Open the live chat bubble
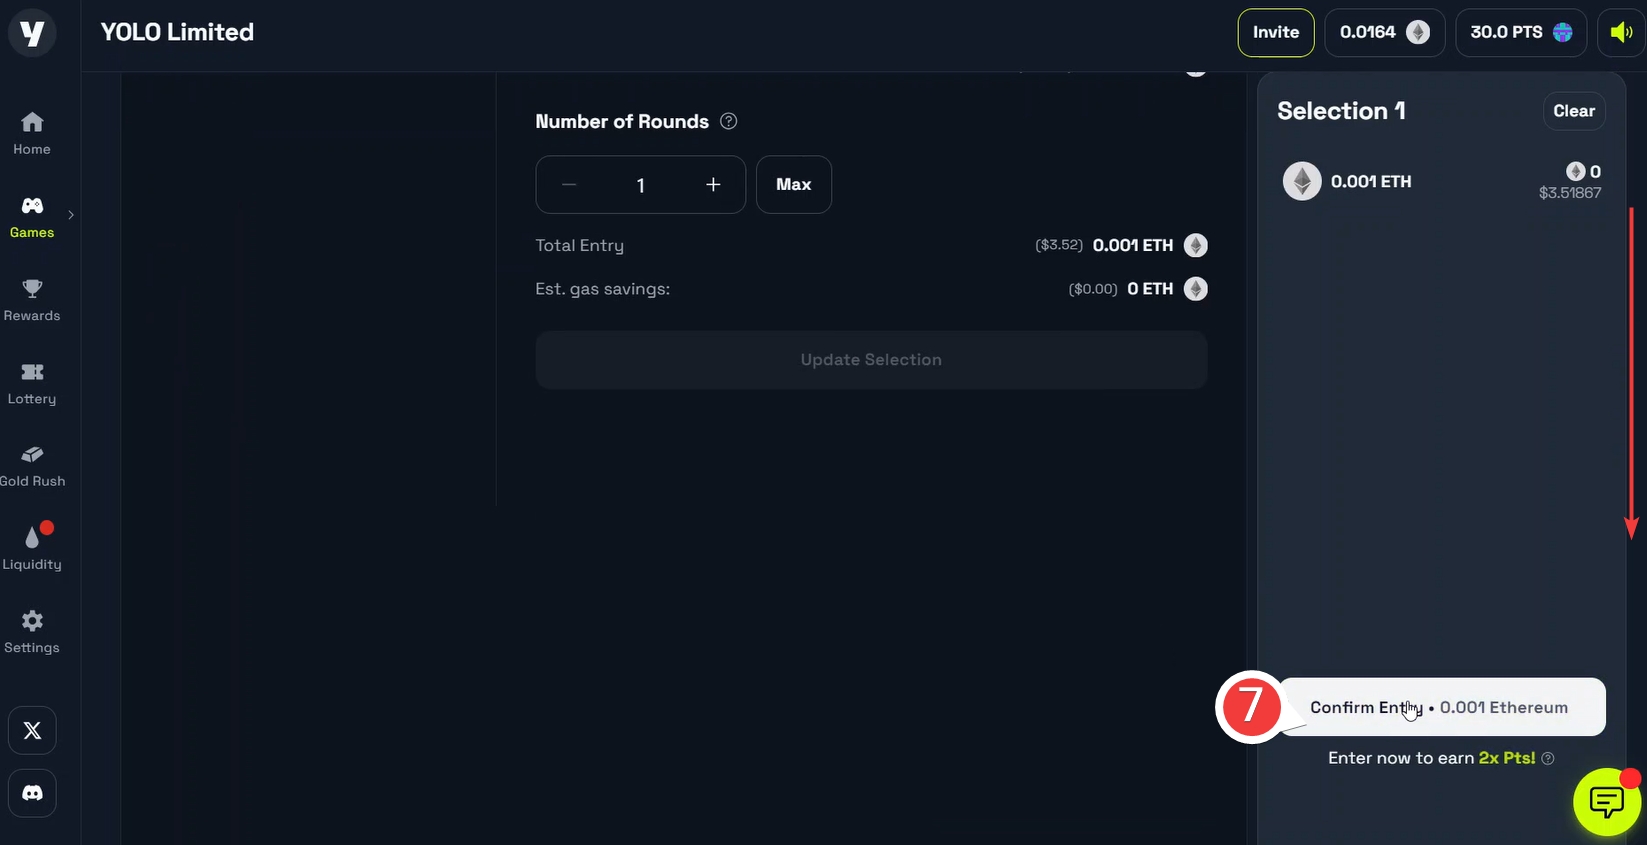Viewport: 1647px width, 845px height. coord(1607,802)
